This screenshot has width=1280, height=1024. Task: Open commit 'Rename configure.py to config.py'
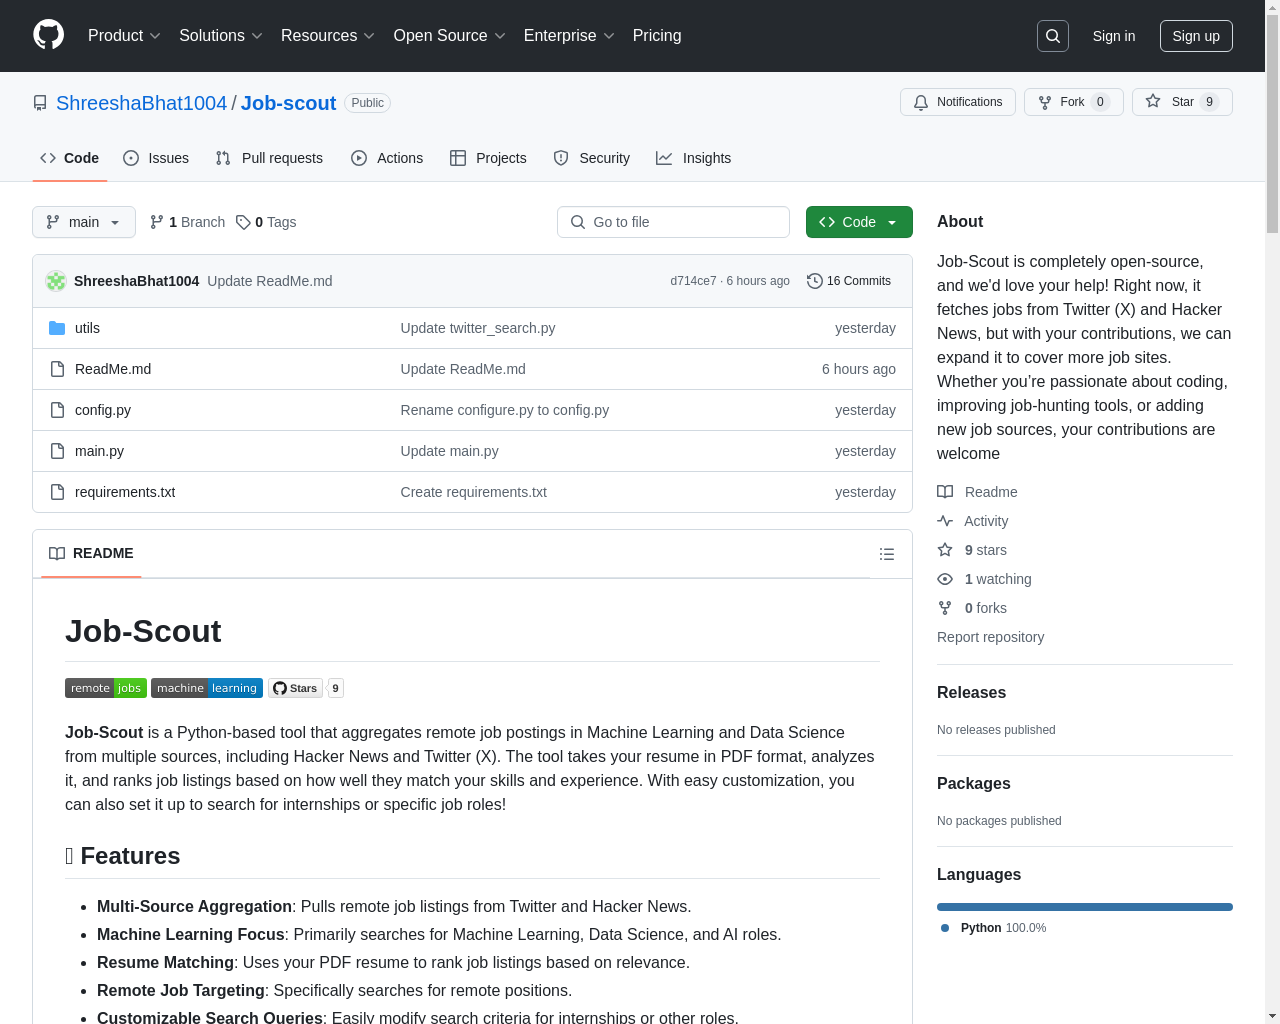[x=505, y=410]
